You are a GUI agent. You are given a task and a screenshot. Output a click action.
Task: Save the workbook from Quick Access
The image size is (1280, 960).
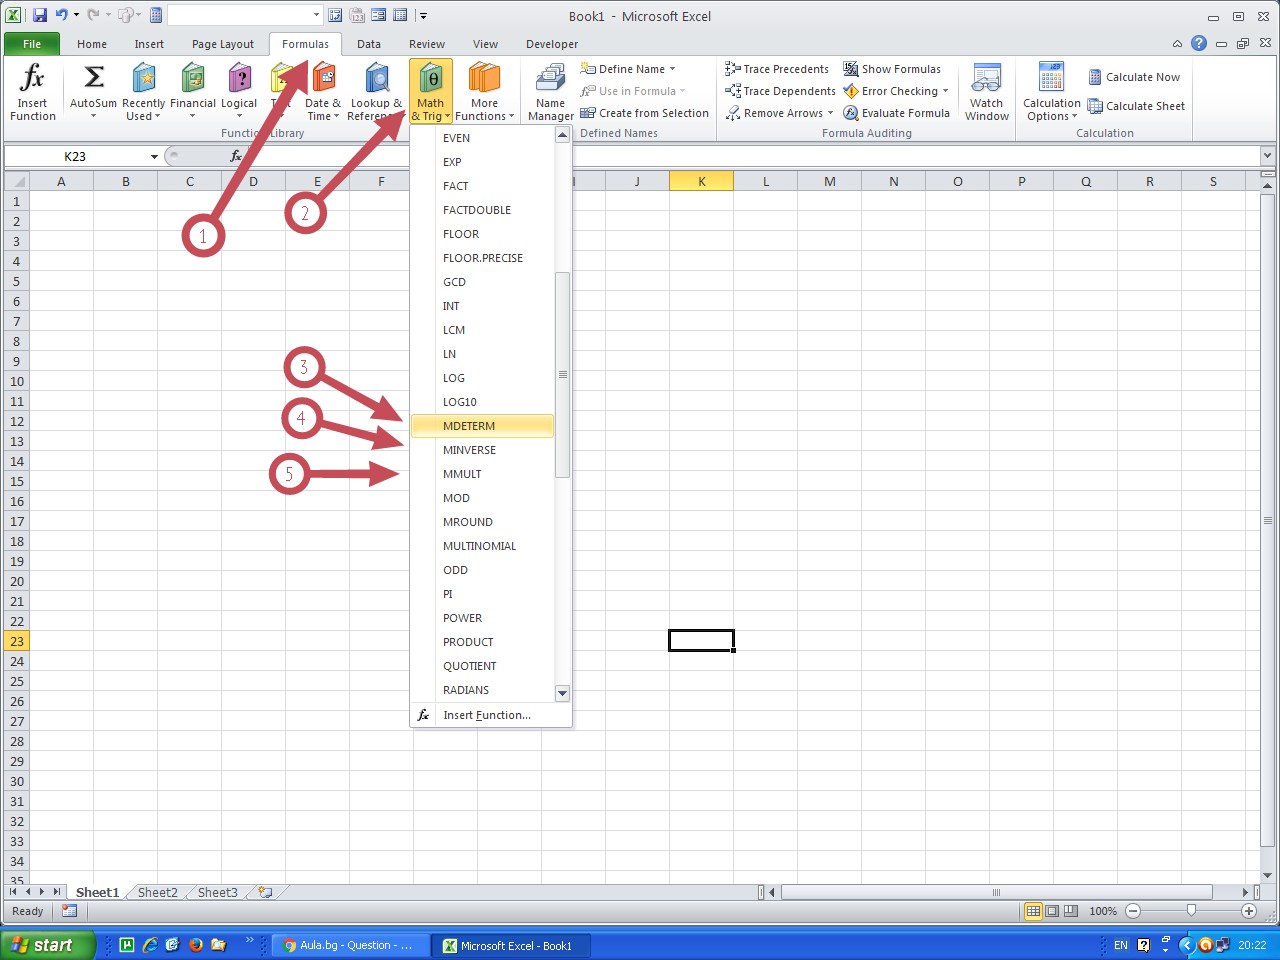[40, 15]
